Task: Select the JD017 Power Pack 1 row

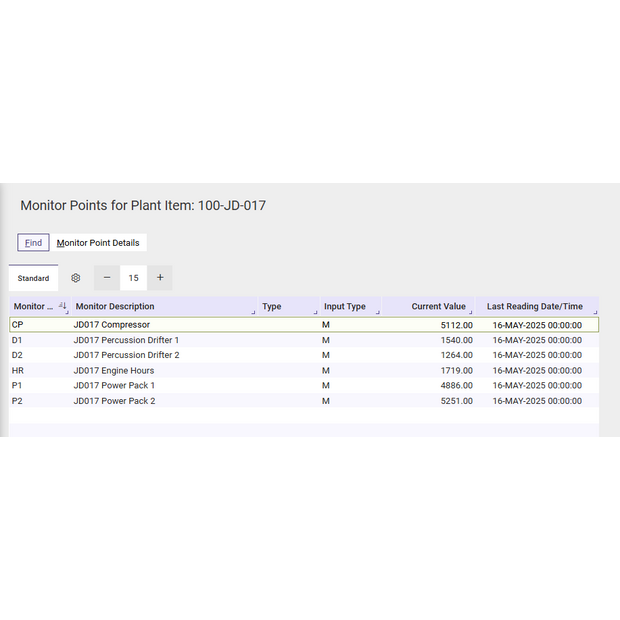Action: coord(114,385)
